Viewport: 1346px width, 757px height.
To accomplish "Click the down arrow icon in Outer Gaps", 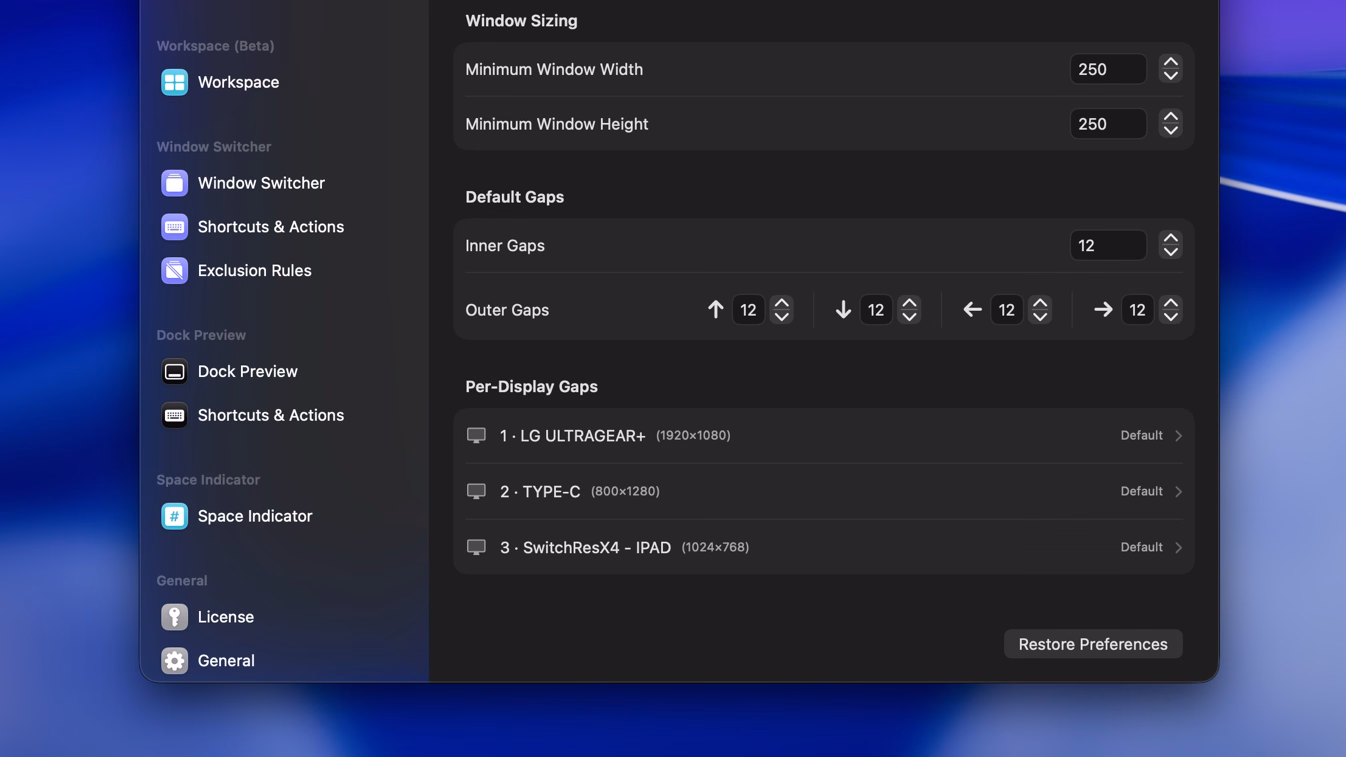I will 843,310.
